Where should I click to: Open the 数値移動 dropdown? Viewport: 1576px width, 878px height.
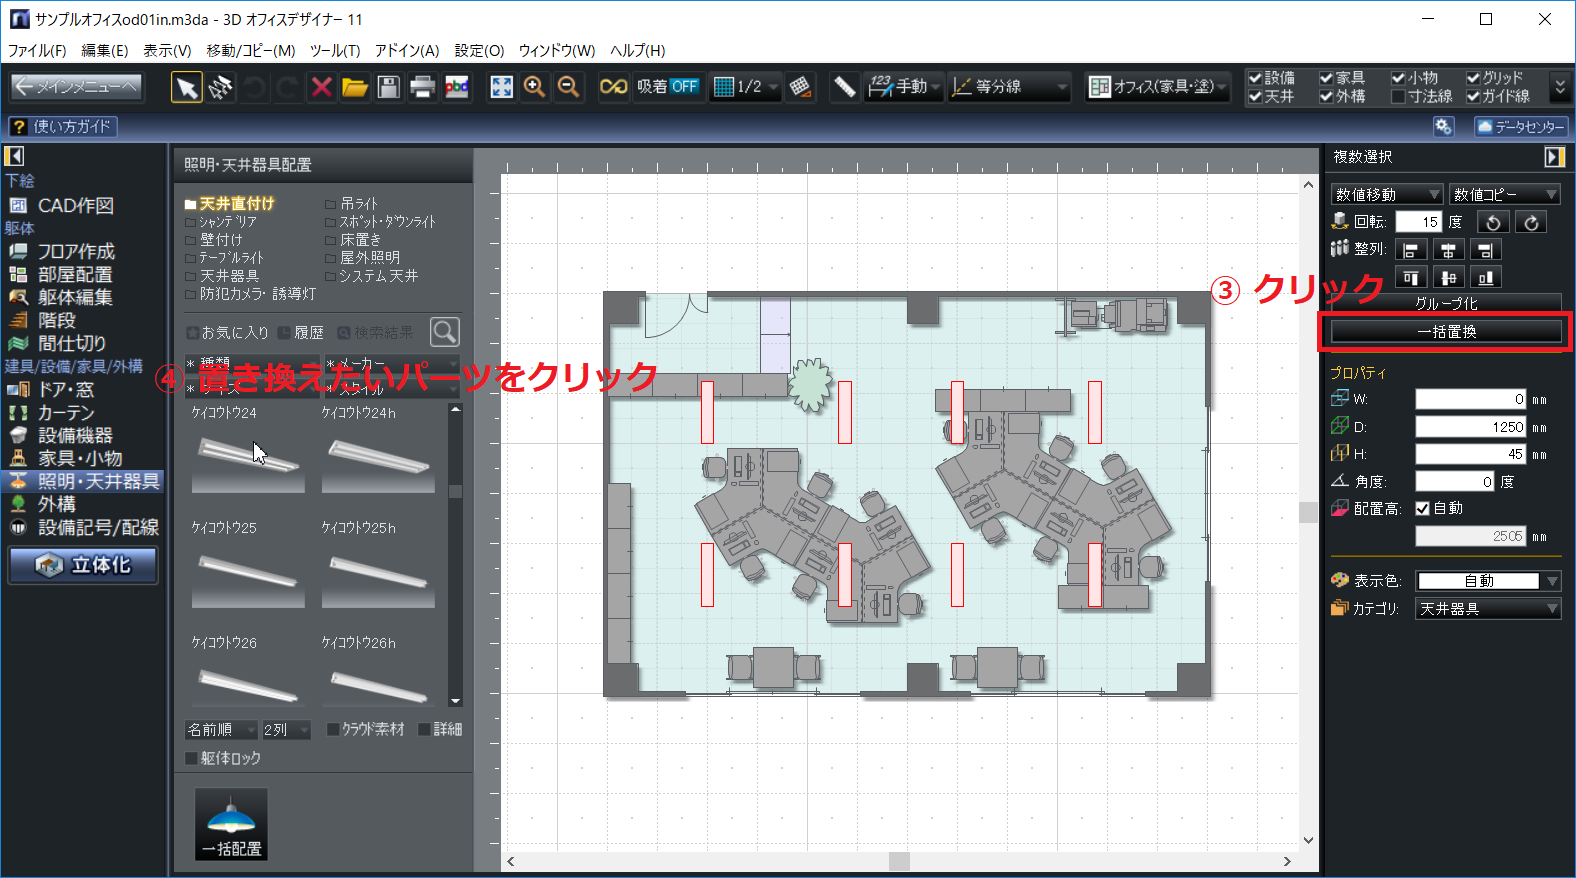(1386, 194)
